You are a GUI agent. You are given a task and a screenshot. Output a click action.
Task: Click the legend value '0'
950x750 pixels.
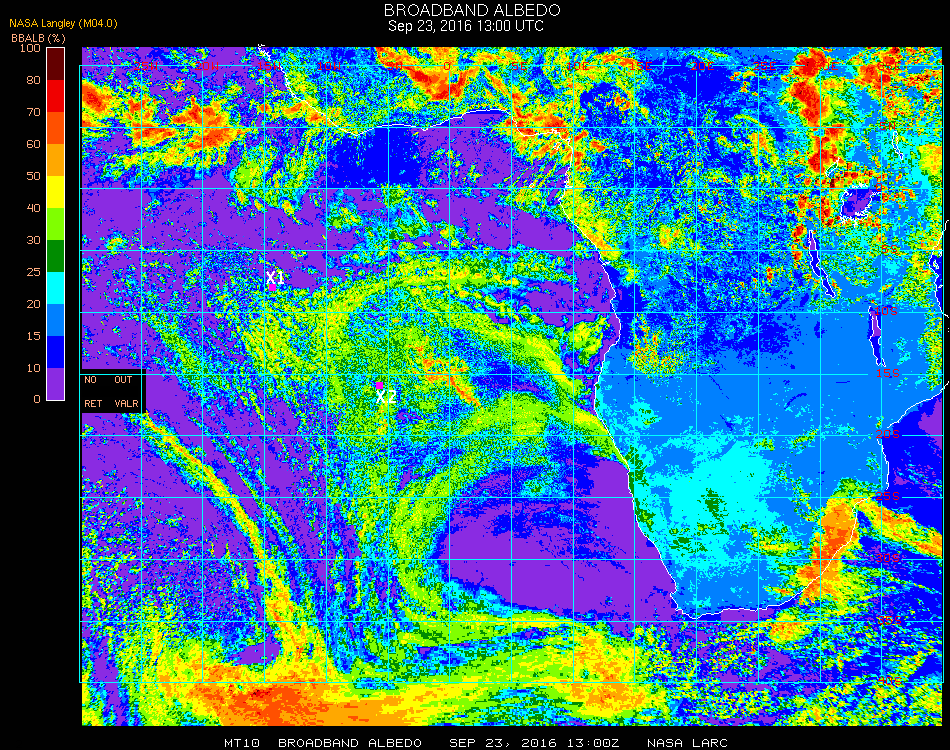(37, 399)
